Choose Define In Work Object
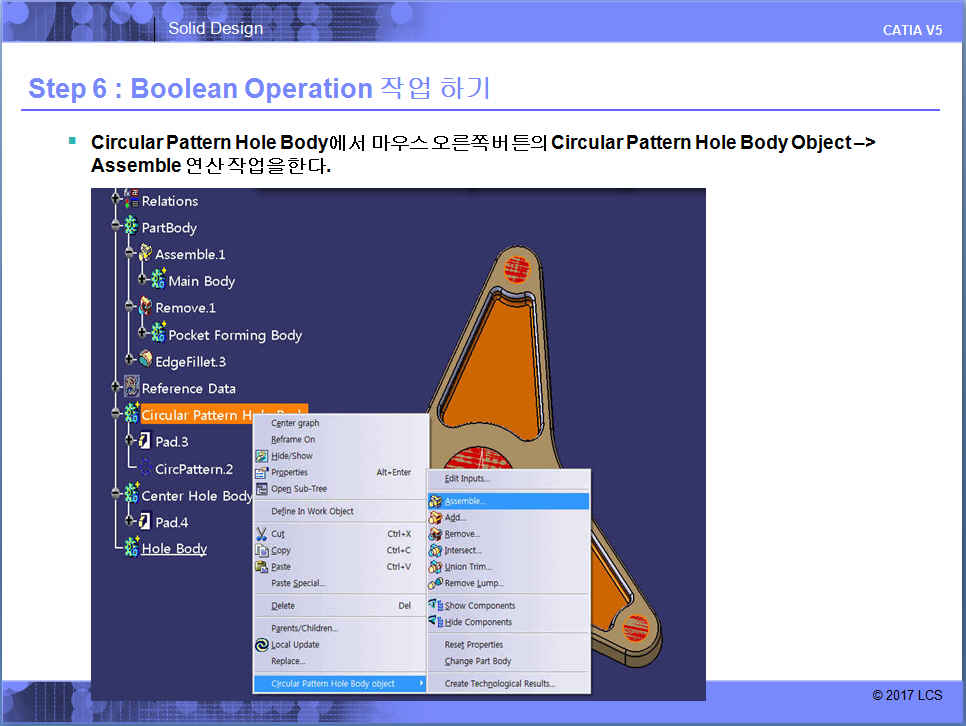966x726 pixels. click(x=312, y=511)
